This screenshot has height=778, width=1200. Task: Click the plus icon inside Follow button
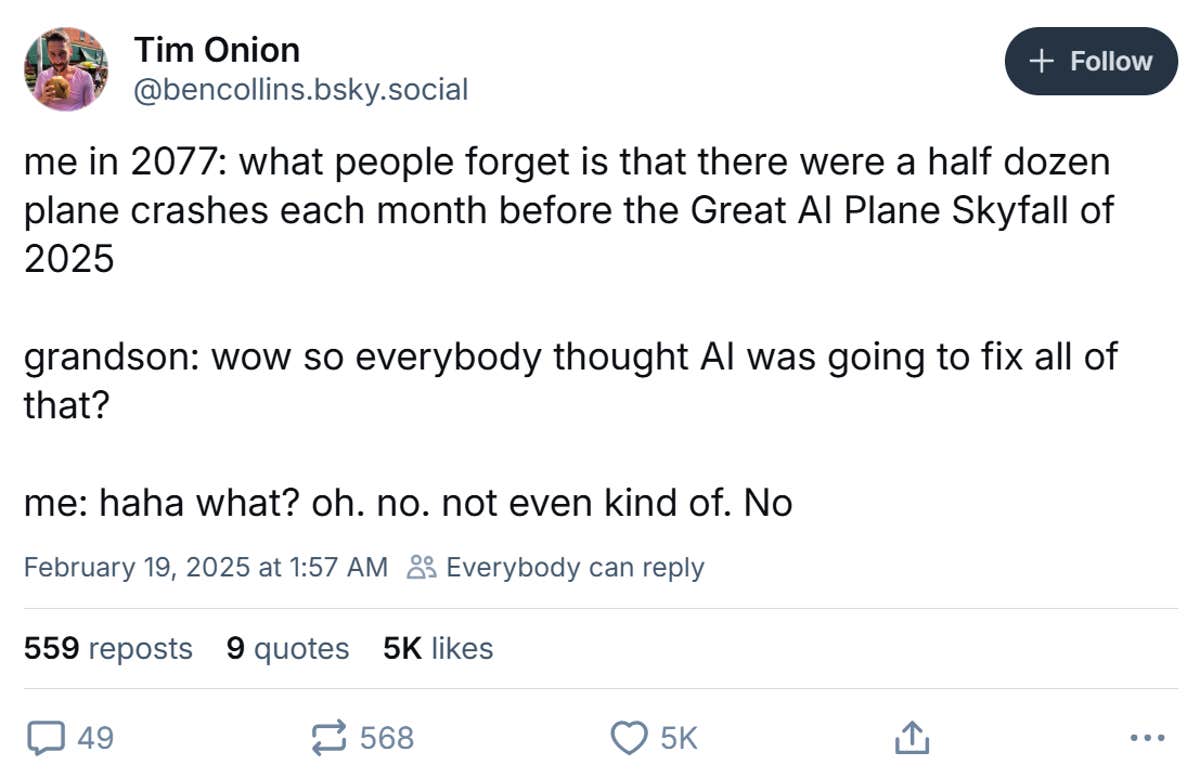[x=1042, y=61]
